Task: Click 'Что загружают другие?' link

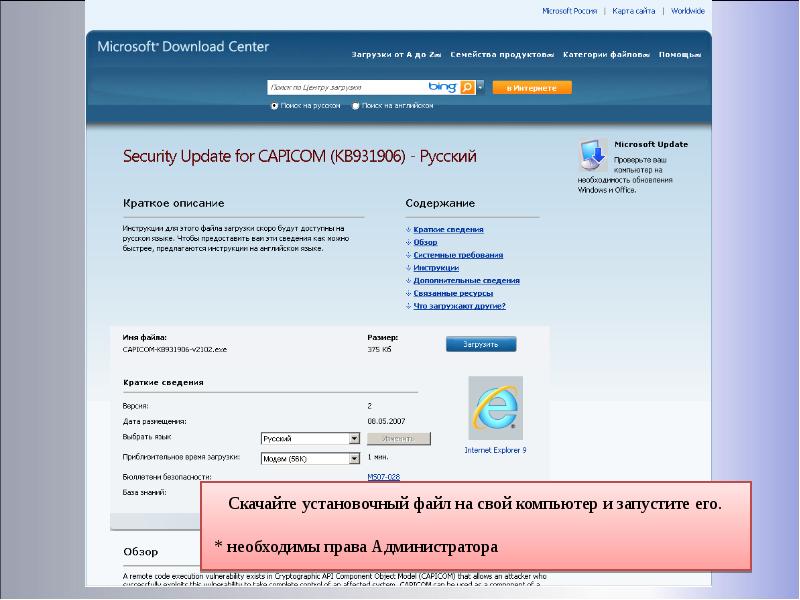Action: tap(459, 306)
